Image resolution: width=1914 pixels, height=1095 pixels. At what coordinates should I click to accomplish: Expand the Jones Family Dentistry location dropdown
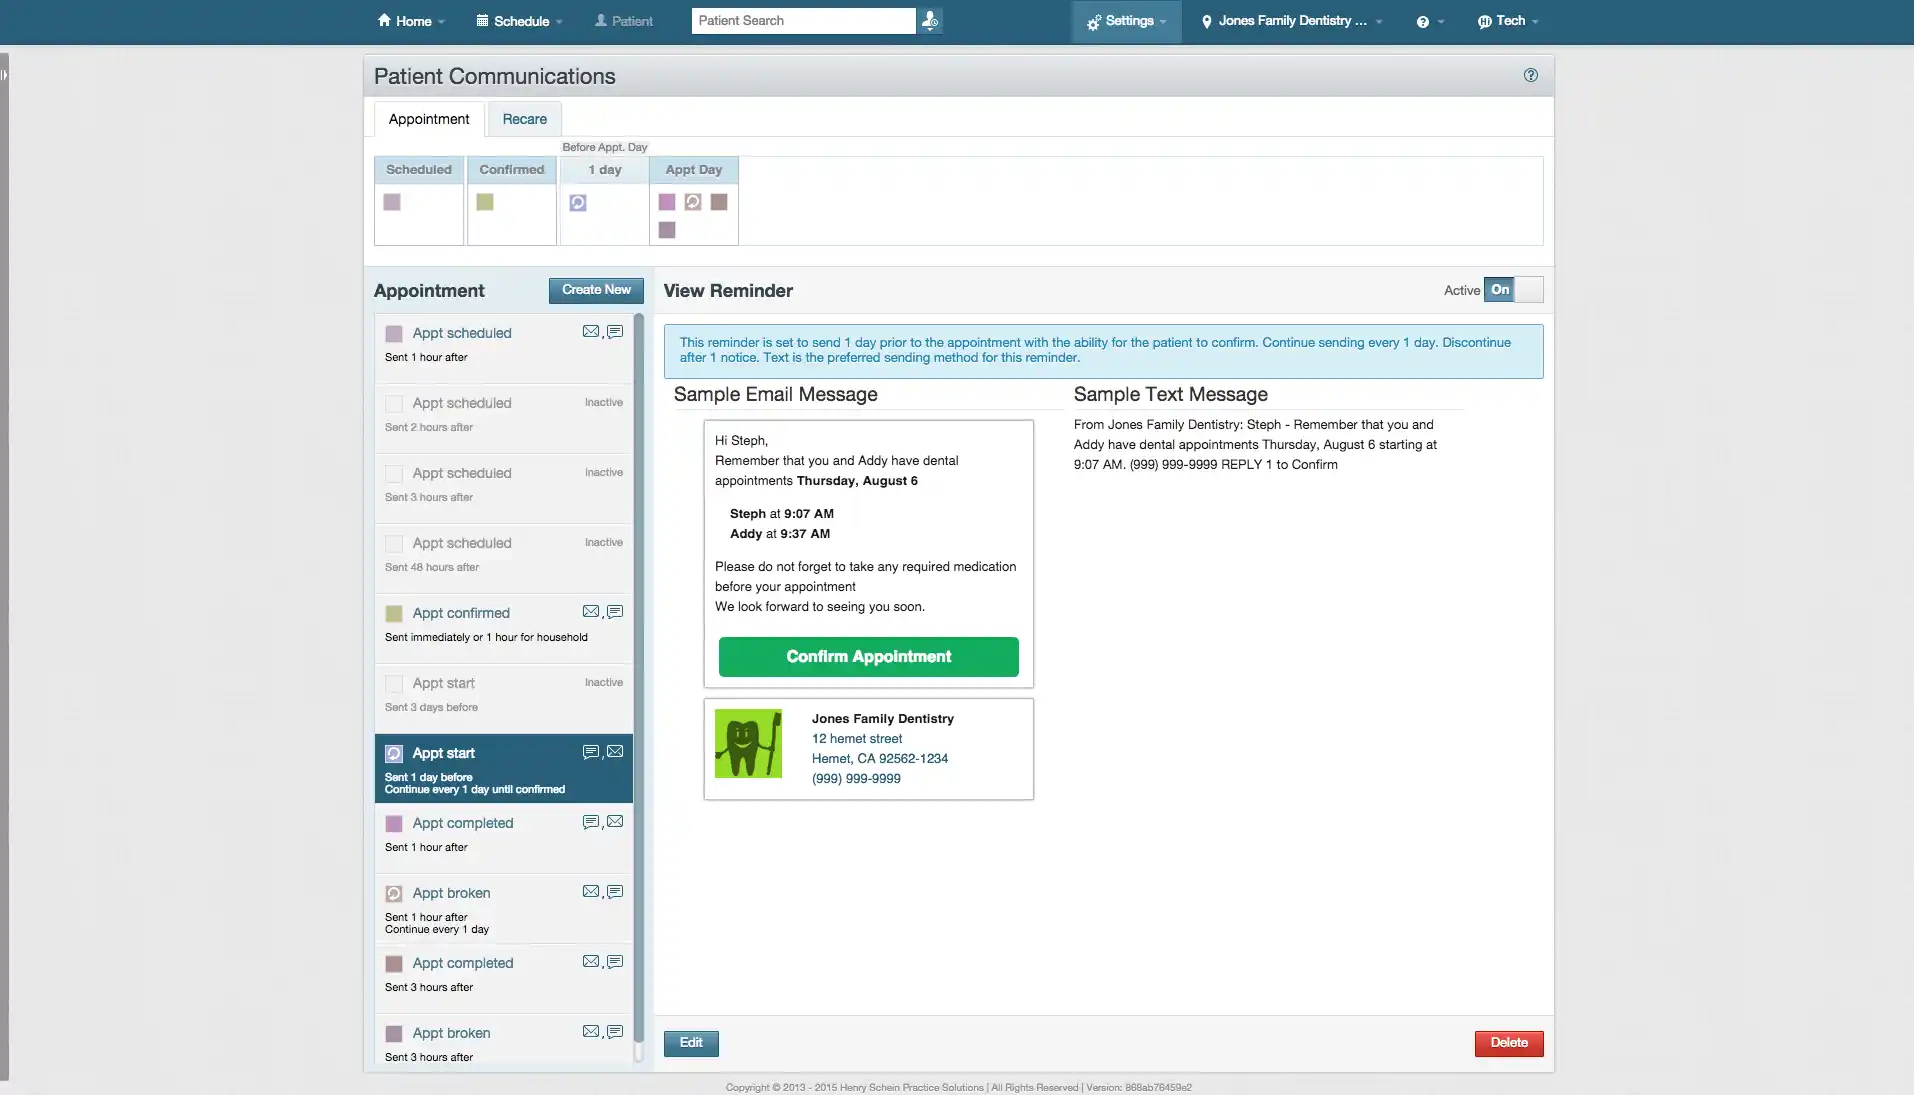click(x=1291, y=21)
